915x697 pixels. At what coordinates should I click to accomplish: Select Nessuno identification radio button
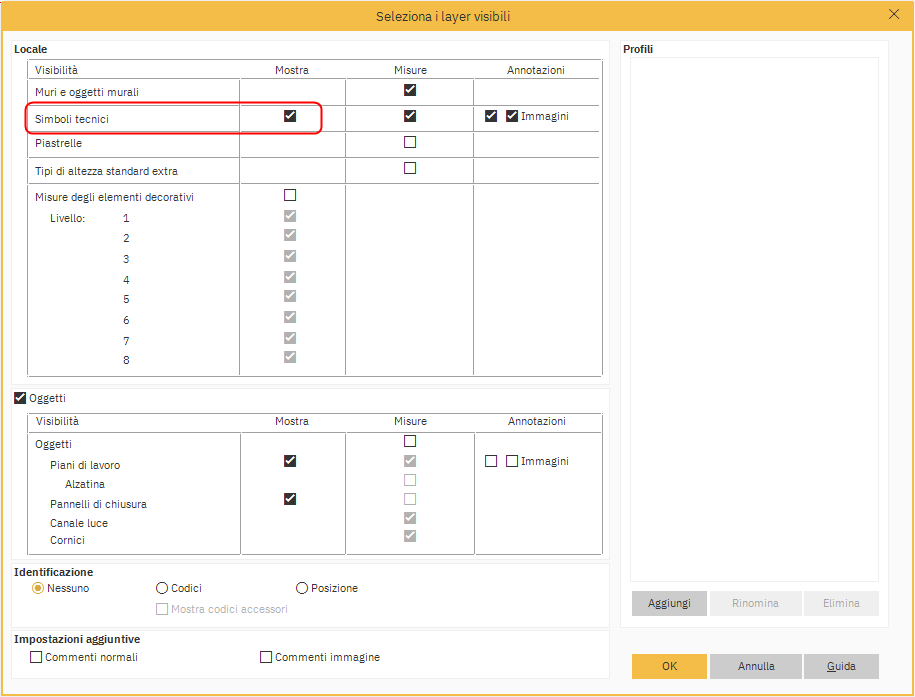38,589
